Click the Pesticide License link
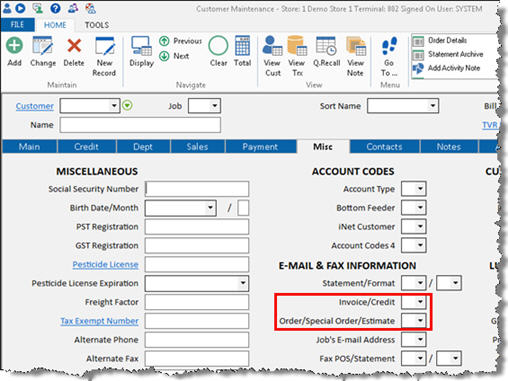The width and height of the screenshot is (508, 381). tap(105, 264)
